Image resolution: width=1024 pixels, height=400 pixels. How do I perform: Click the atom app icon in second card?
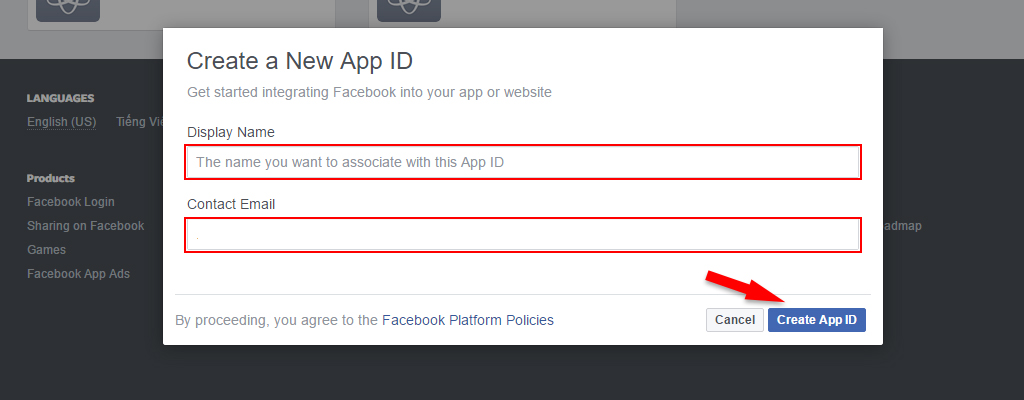[409, 10]
